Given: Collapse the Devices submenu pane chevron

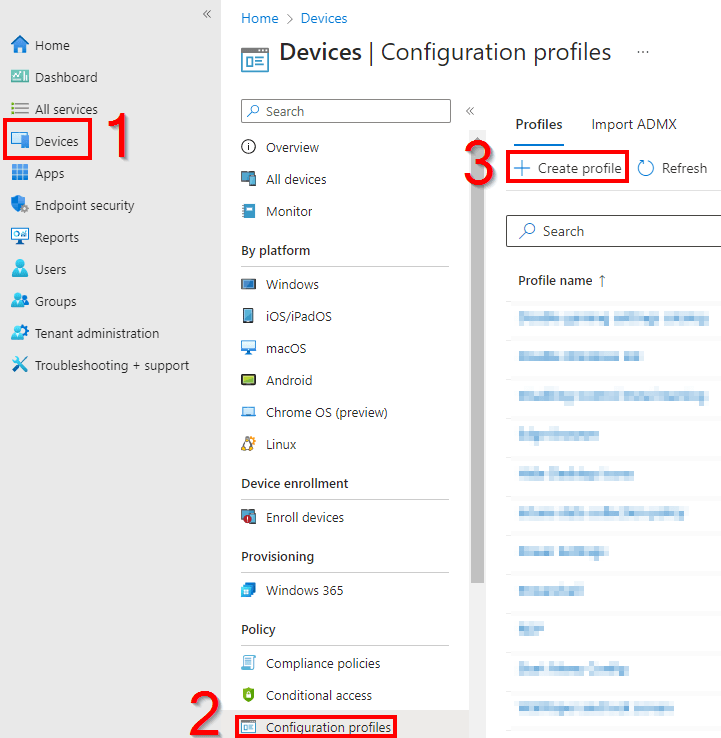Looking at the screenshot, I should (470, 111).
